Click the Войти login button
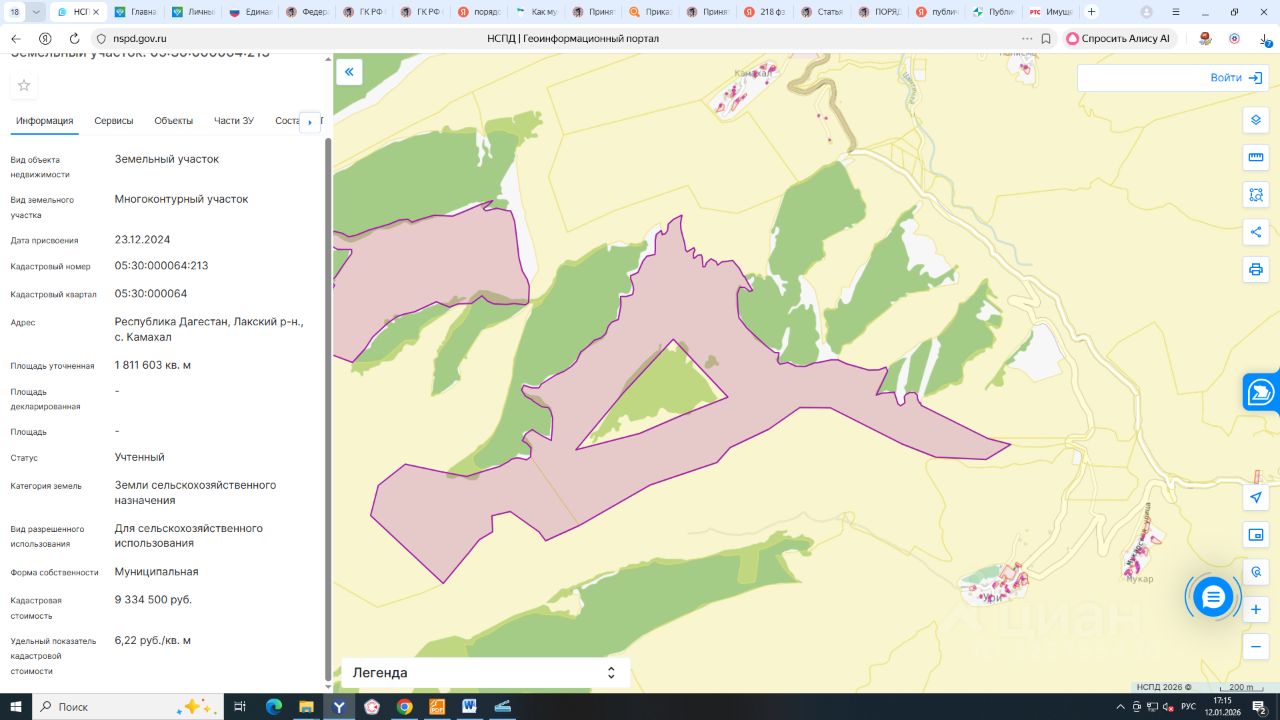The height and width of the screenshot is (720, 1280). [1235, 78]
